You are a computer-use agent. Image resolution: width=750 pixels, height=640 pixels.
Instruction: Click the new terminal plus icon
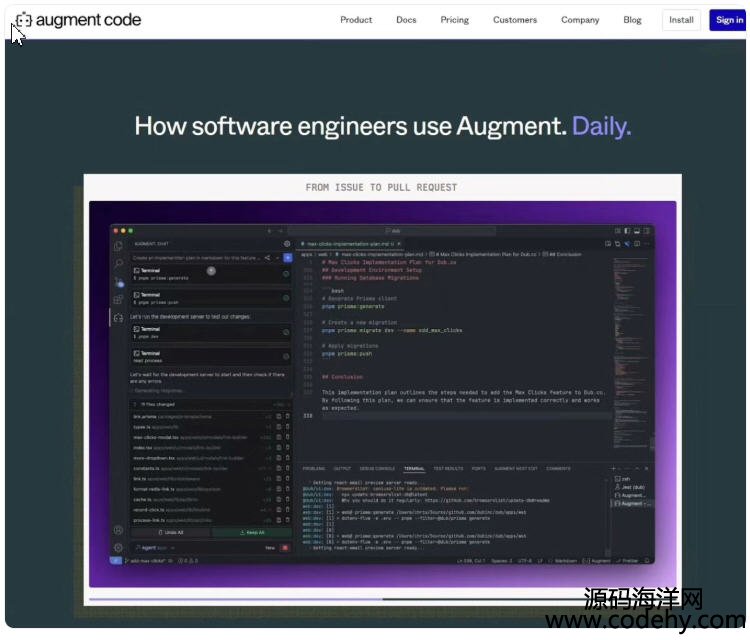pos(614,468)
